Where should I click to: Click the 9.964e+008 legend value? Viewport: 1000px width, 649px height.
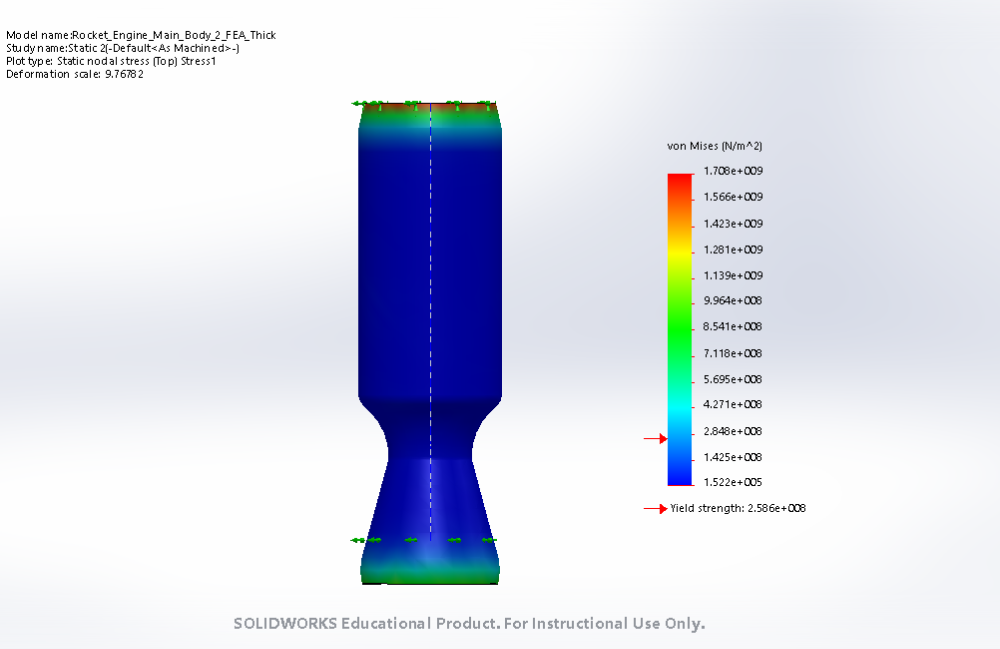(x=733, y=301)
